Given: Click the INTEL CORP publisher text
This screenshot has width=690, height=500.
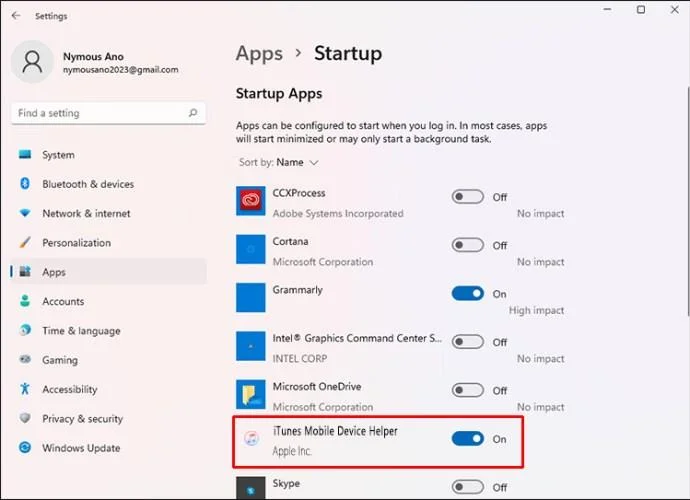Looking at the screenshot, I should [x=300, y=359].
